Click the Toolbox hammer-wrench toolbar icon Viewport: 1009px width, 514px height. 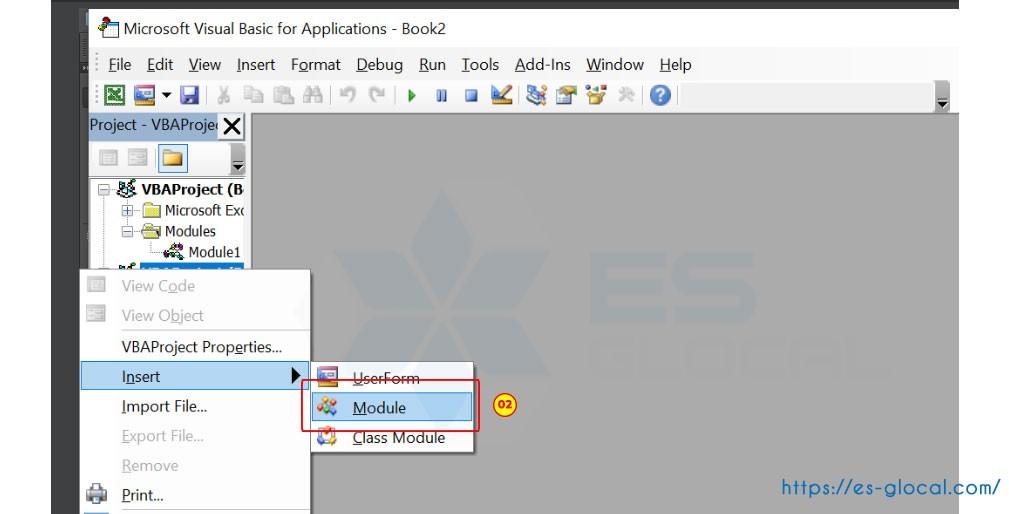625,95
